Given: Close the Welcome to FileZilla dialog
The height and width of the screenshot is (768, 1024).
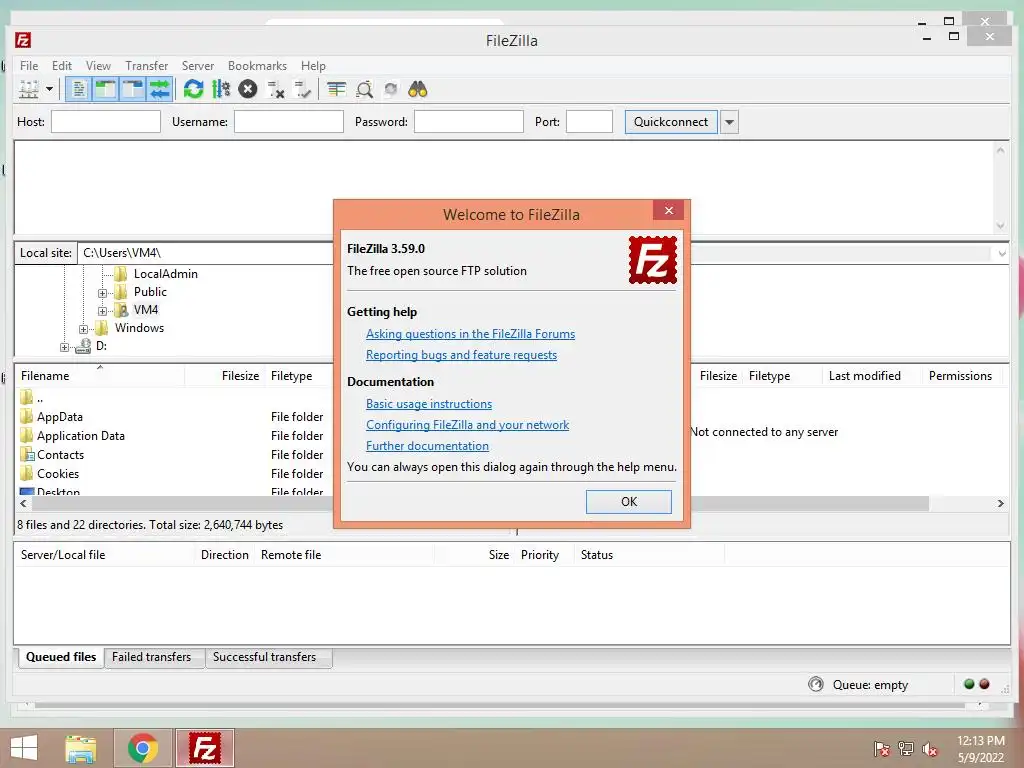Looking at the screenshot, I should pos(668,210).
